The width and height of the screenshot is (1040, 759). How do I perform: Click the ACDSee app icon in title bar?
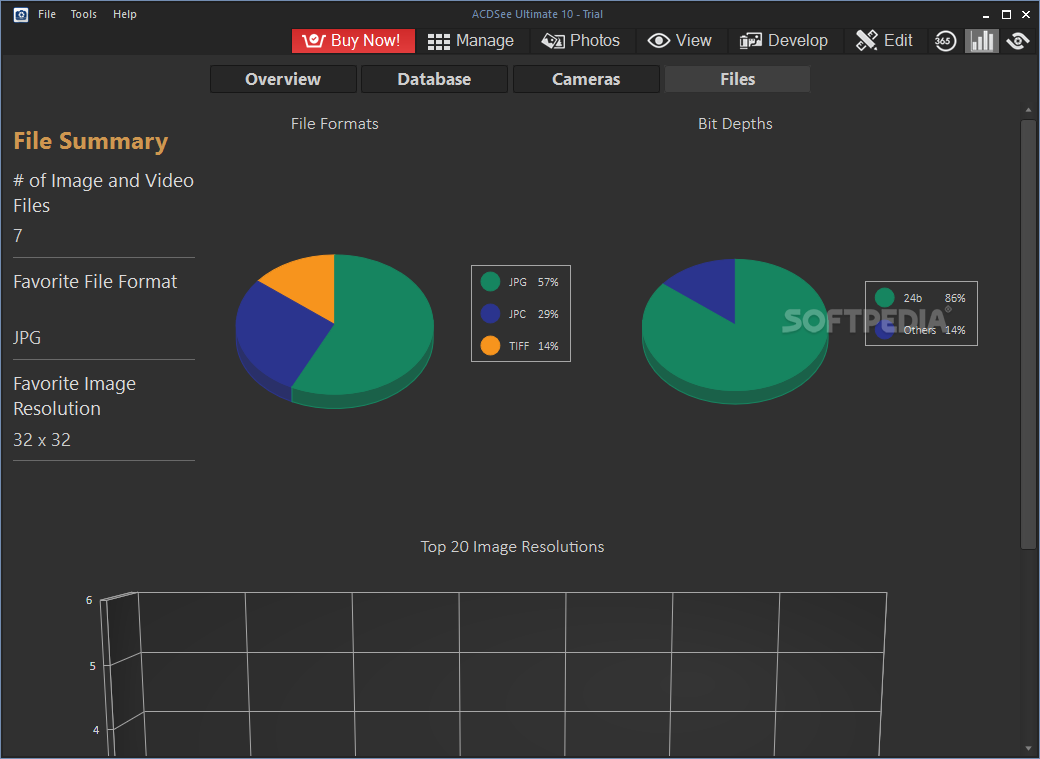coord(21,15)
